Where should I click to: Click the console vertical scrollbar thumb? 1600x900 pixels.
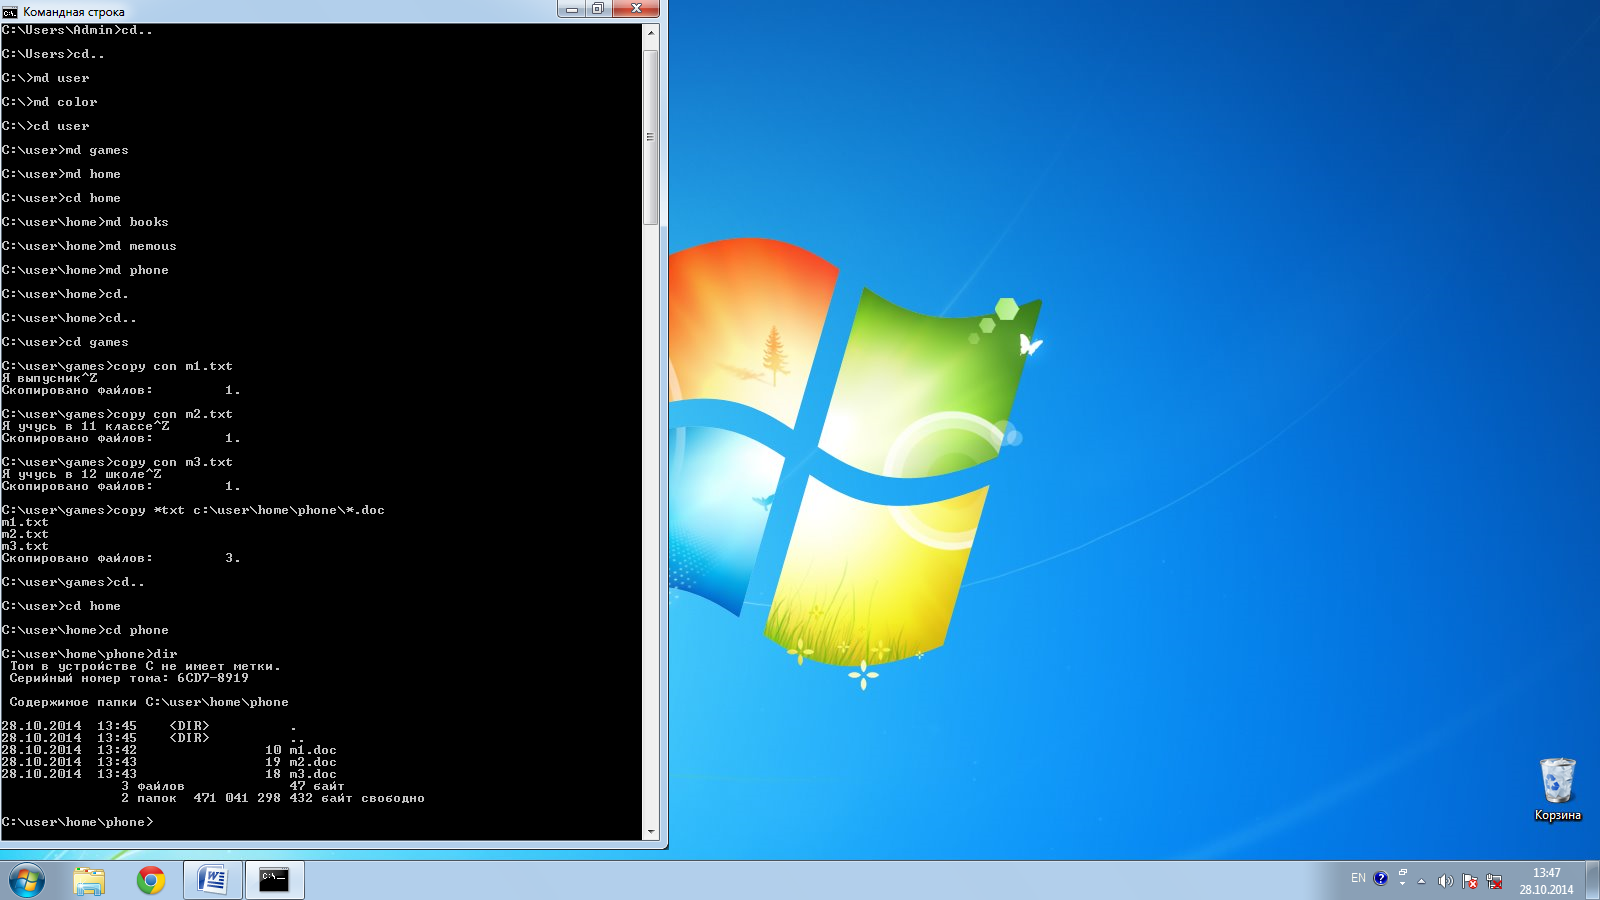[x=651, y=137]
